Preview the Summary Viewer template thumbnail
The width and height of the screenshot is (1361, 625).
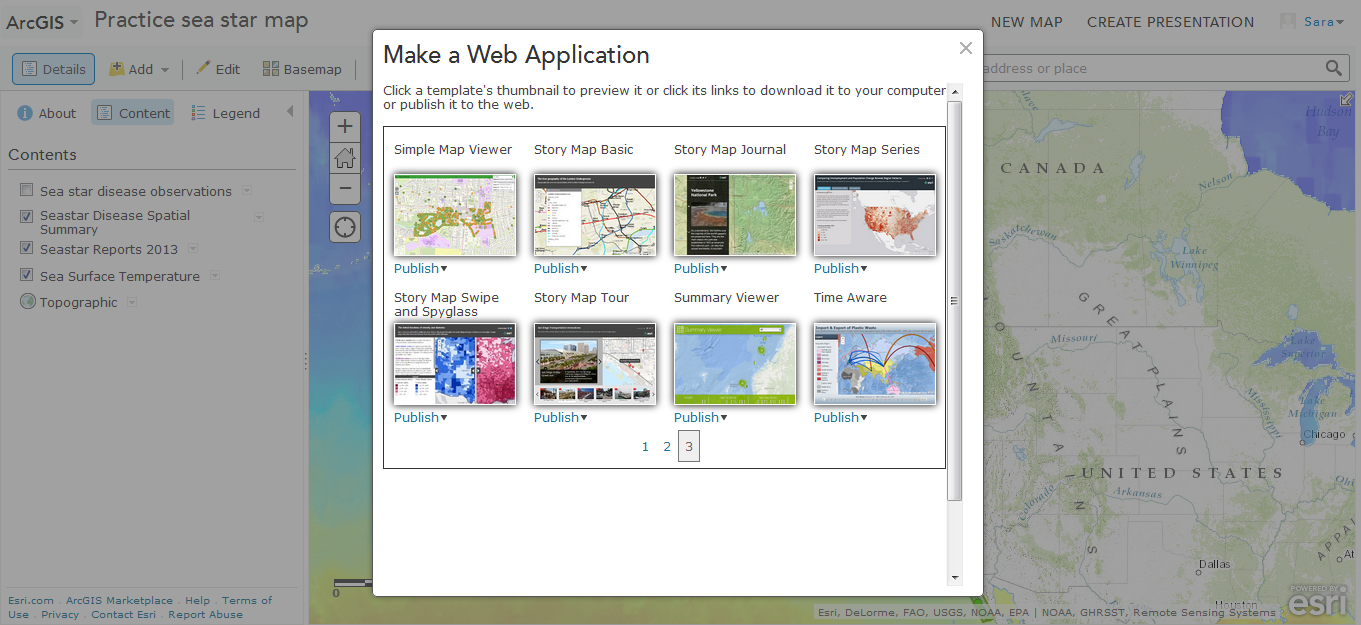pos(735,363)
